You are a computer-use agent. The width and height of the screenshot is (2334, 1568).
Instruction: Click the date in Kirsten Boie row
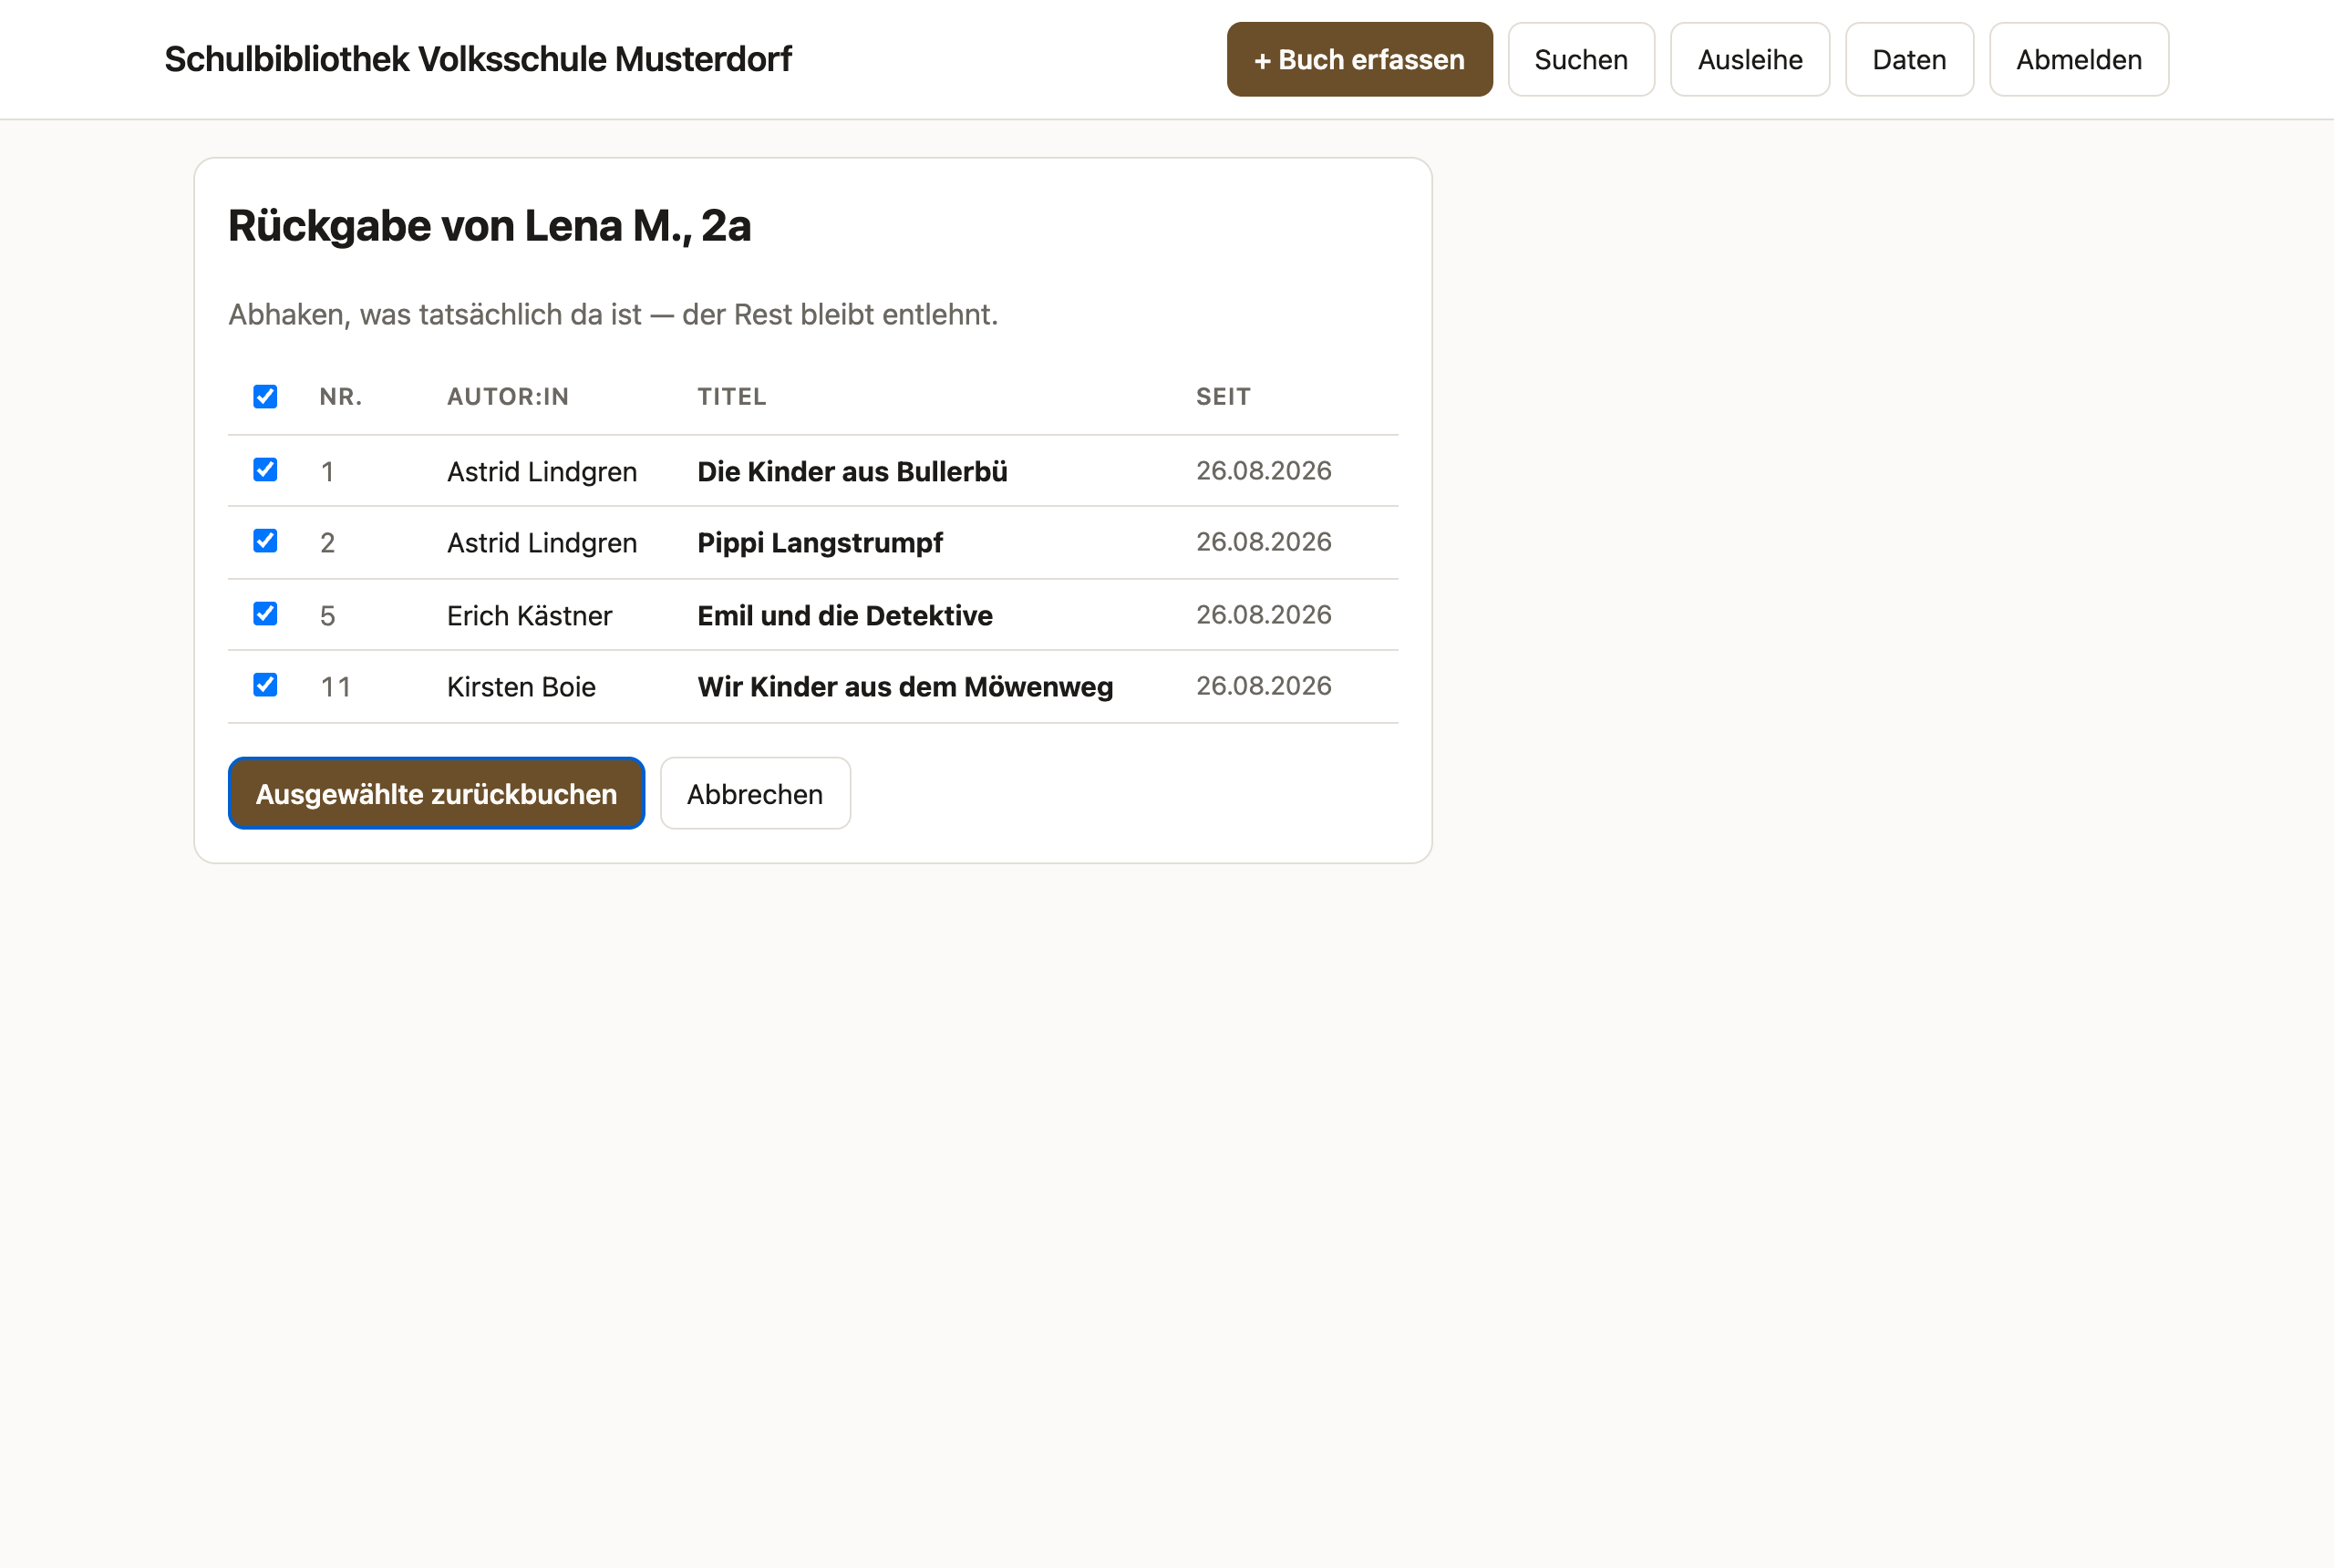[x=1264, y=686]
